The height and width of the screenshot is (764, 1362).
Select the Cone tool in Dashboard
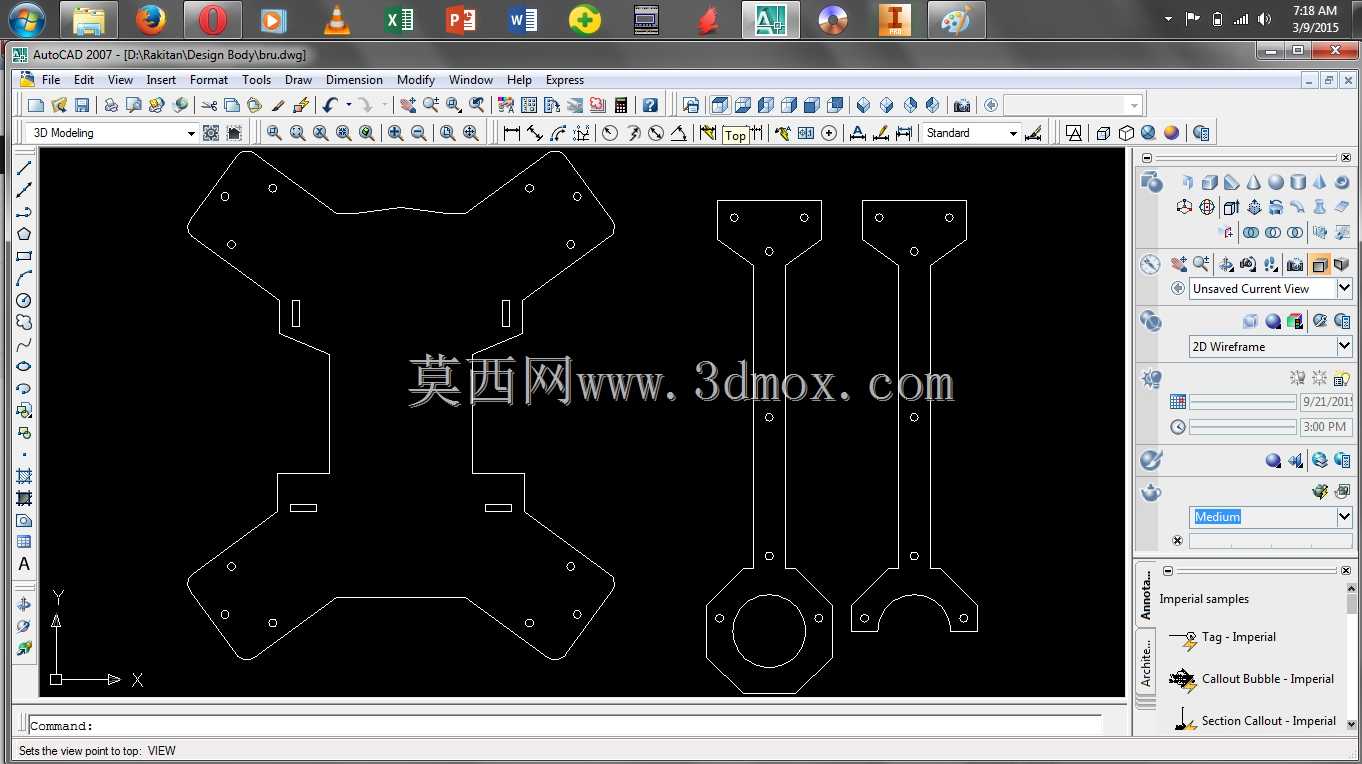[1254, 182]
